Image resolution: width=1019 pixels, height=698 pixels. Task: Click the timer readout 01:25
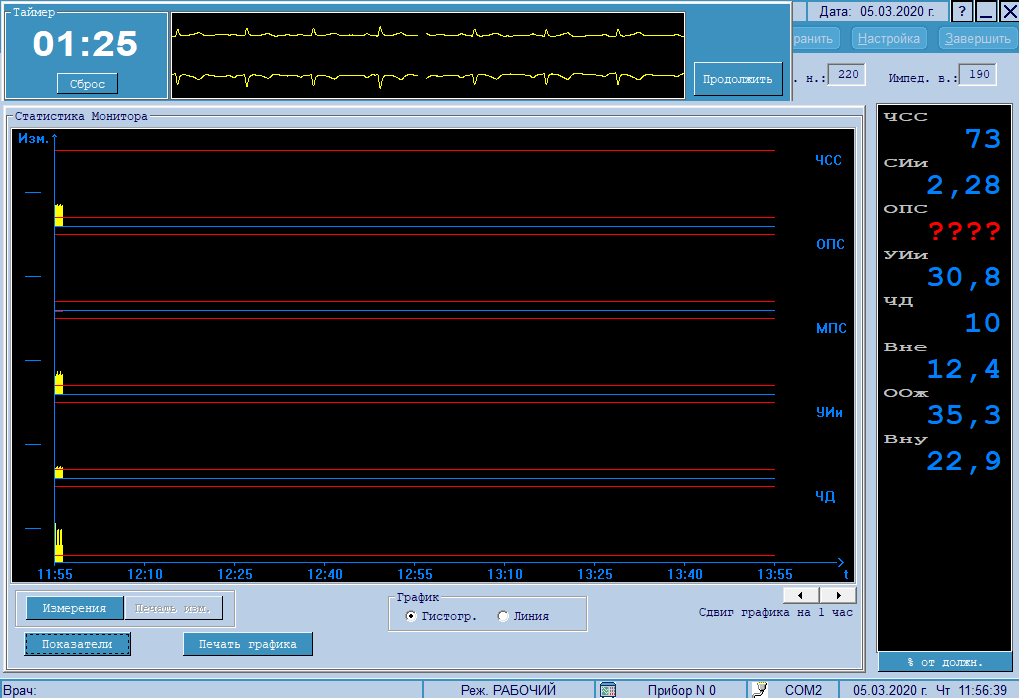point(85,44)
